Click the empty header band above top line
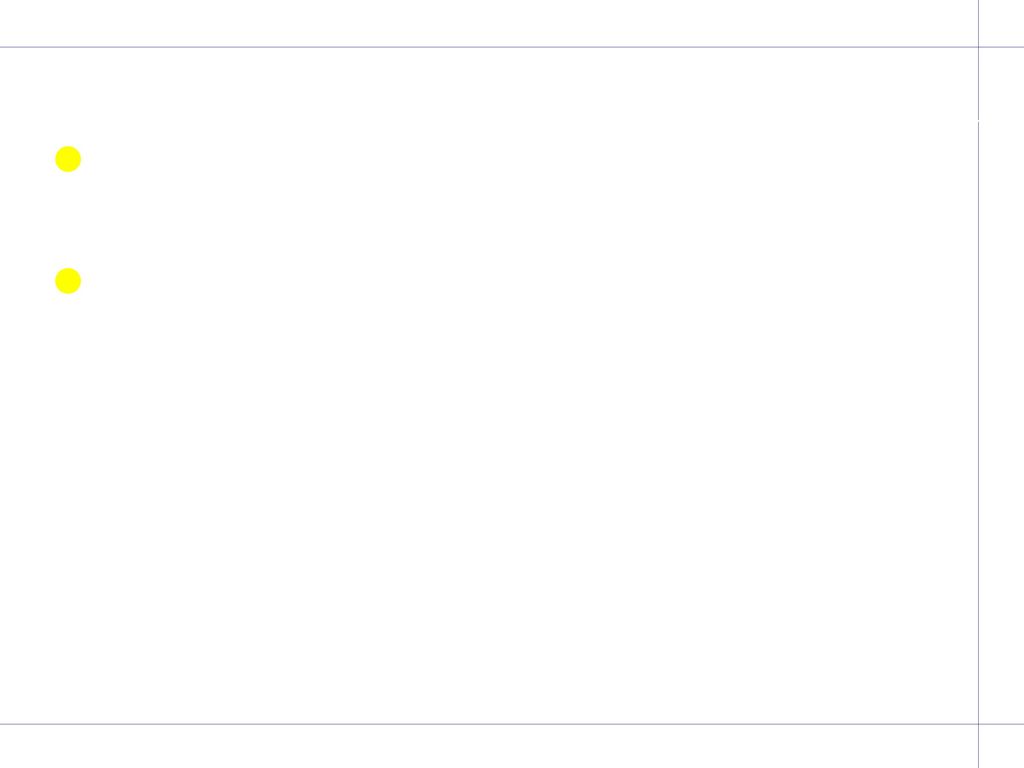The width and height of the screenshot is (1024, 768). point(488,23)
